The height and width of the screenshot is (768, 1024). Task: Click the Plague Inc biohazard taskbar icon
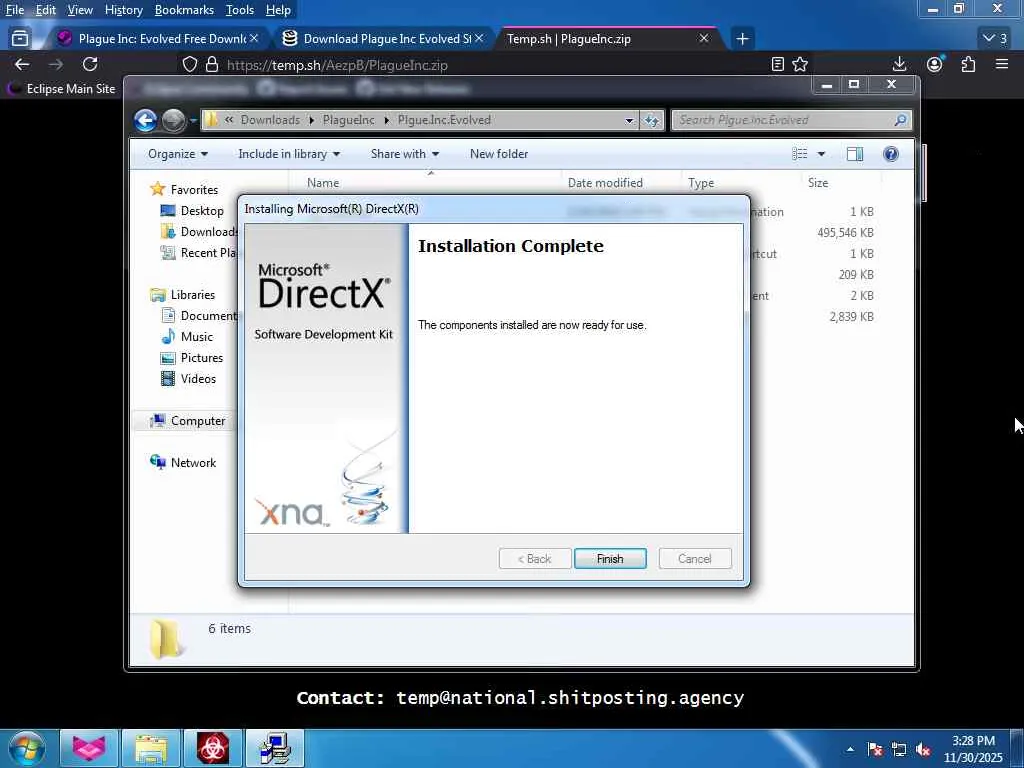click(212, 748)
